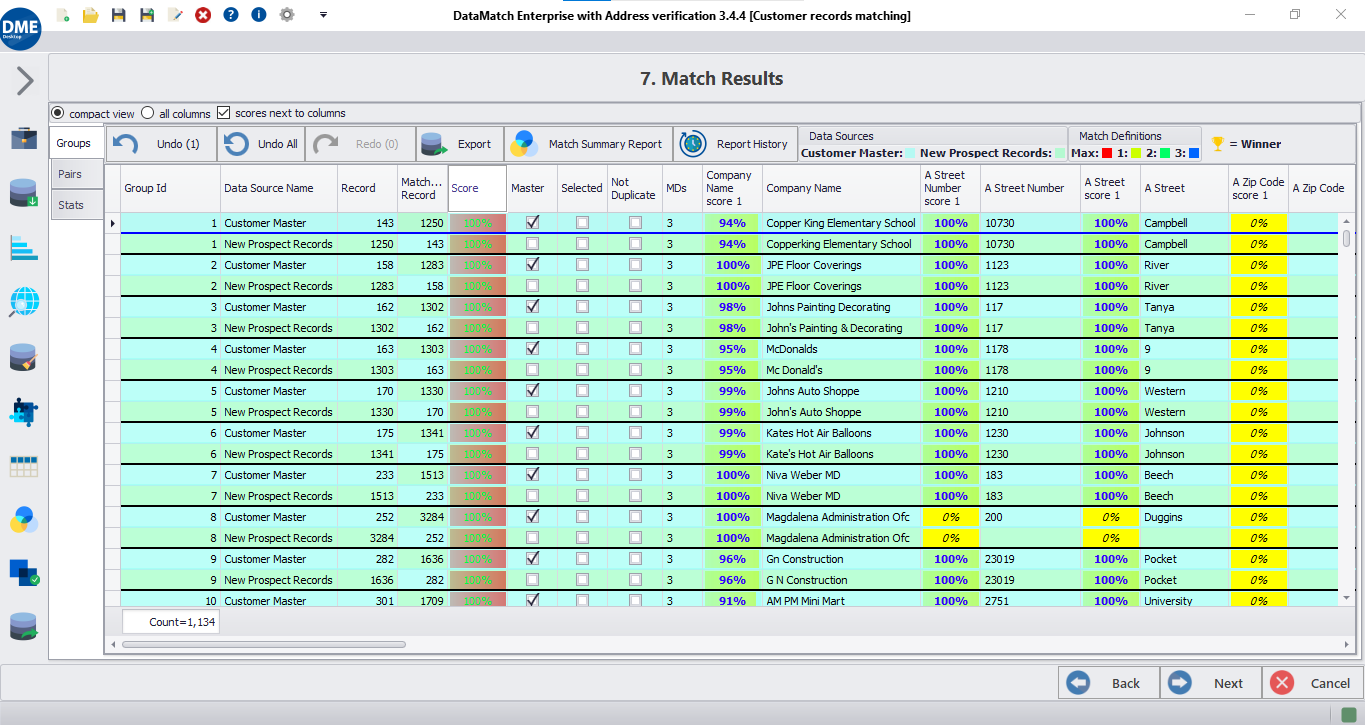The height and width of the screenshot is (725, 1365).
Task: Open help question-mark icon
Action: pyautogui.click(x=231, y=15)
